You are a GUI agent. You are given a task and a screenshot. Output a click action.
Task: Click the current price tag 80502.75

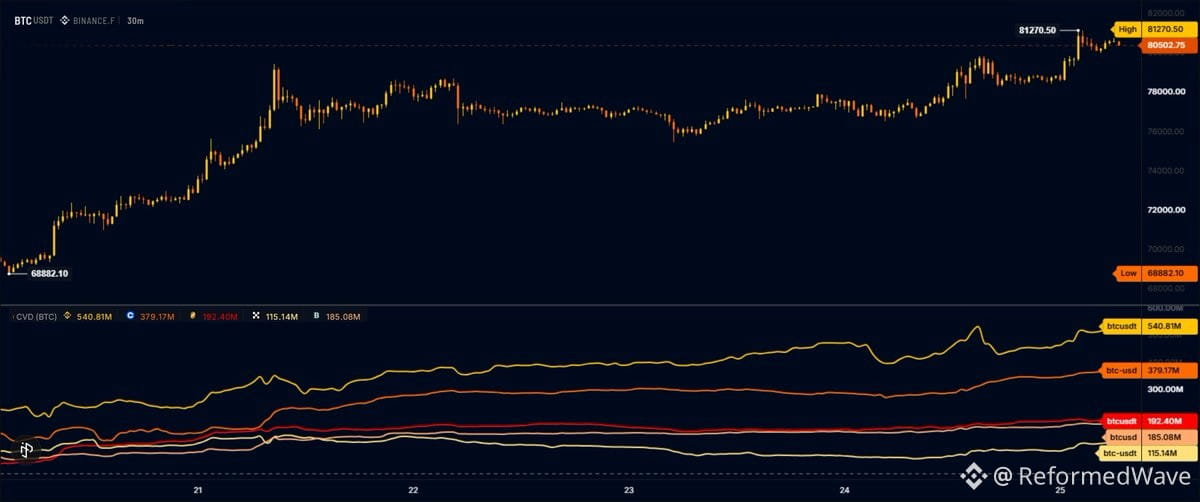click(1166, 44)
